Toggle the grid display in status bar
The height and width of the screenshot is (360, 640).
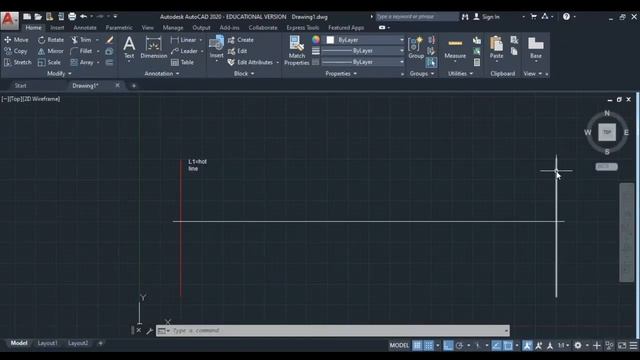point(417,345)
